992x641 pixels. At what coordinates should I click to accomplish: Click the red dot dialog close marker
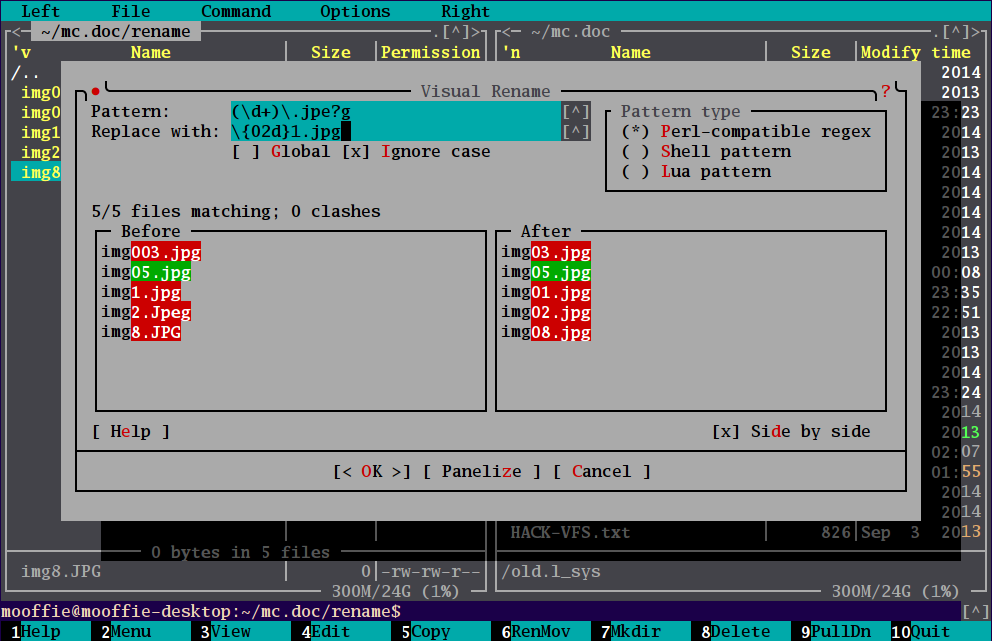[96, 91]
